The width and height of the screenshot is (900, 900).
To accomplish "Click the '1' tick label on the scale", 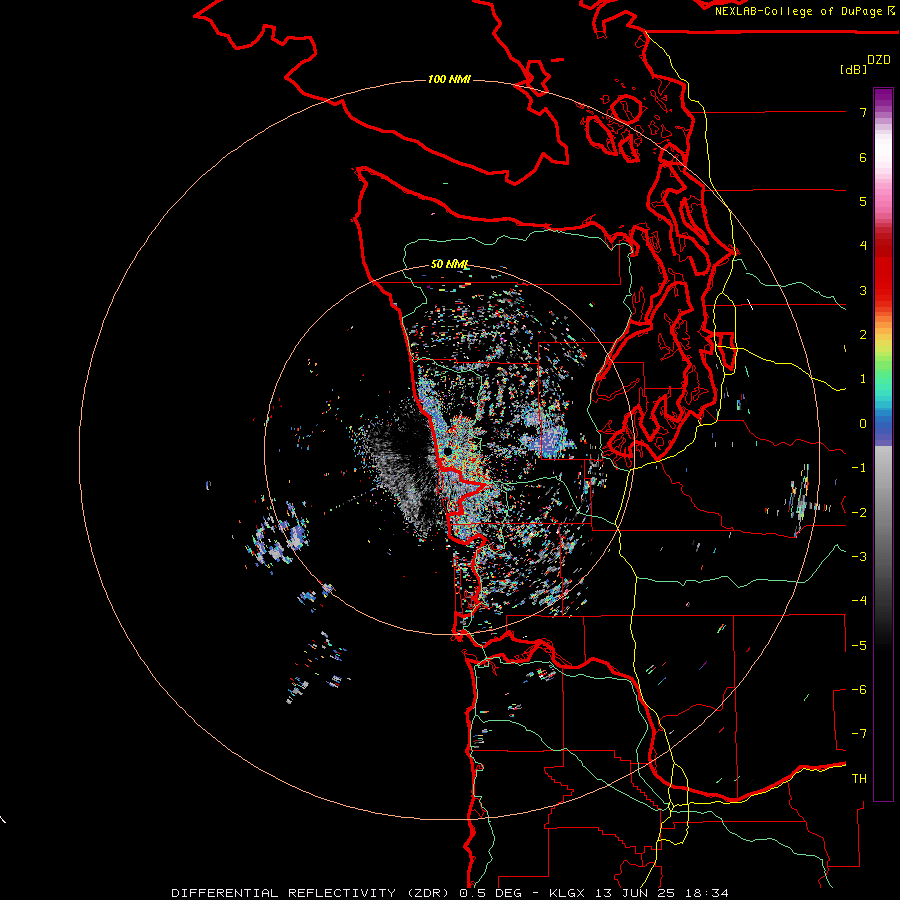I will [863, 379].
